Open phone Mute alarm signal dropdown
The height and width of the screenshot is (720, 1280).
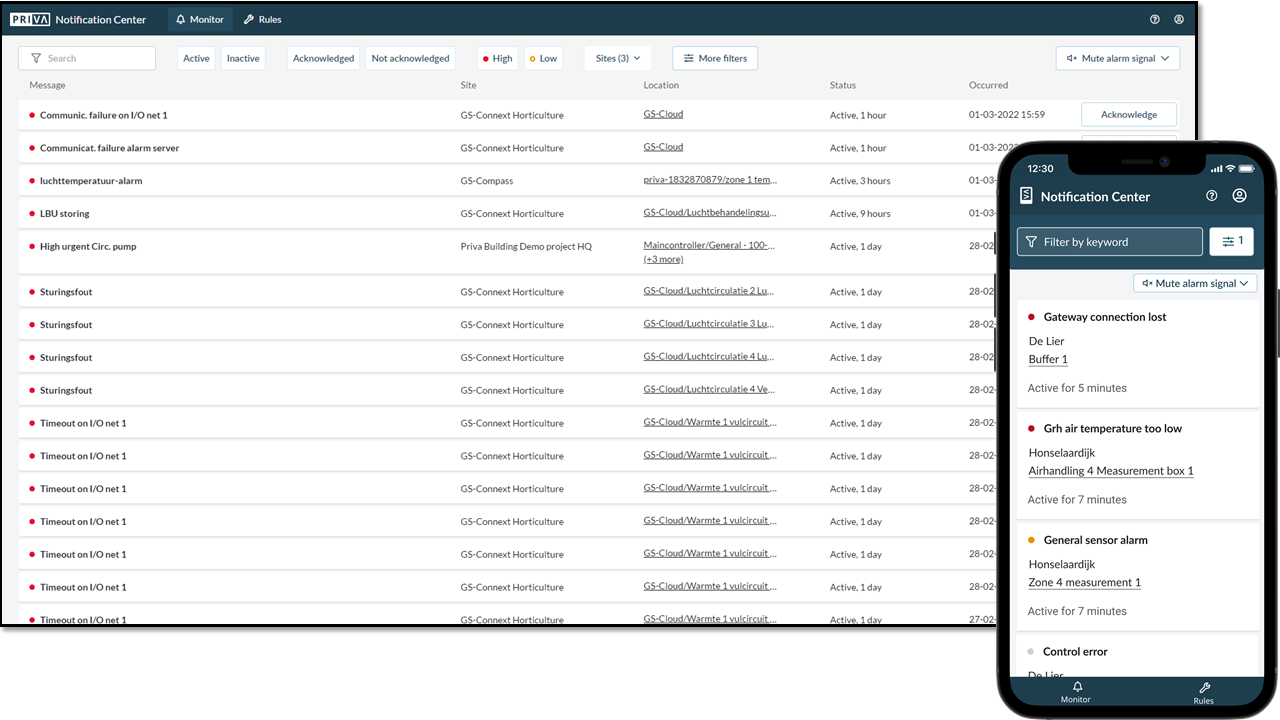pyautogui.click(x=1195, y=283)
